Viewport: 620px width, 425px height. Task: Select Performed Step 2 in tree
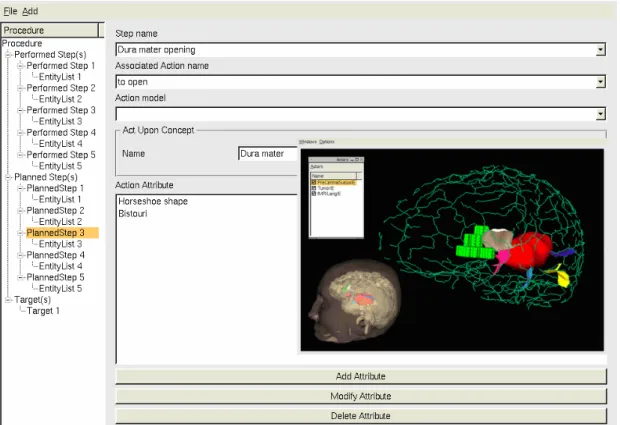click(61, 88)
